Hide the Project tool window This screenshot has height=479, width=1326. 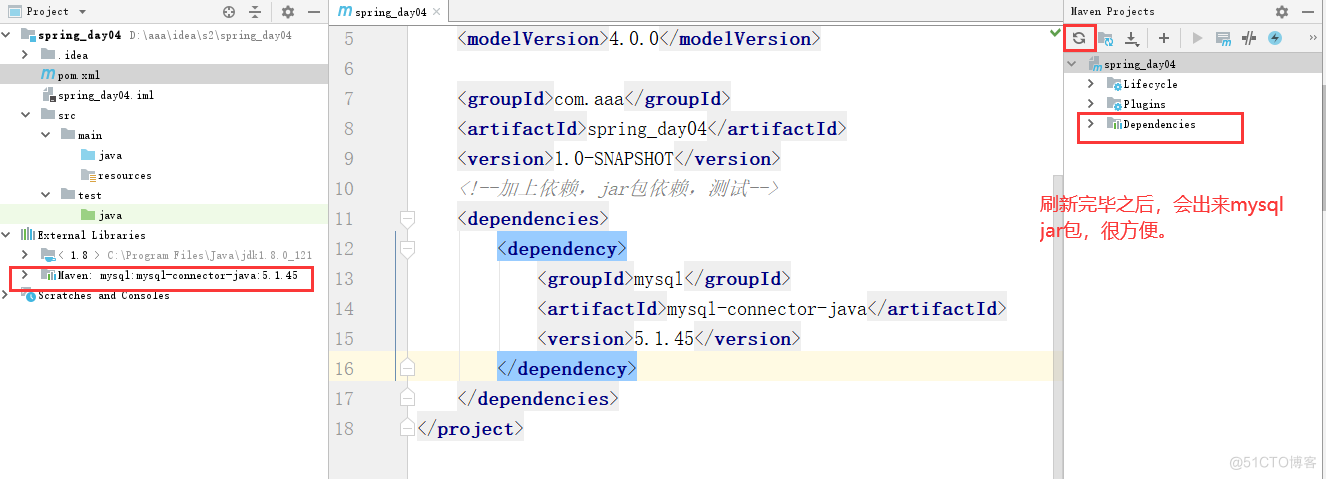click(x=315, y=12)
